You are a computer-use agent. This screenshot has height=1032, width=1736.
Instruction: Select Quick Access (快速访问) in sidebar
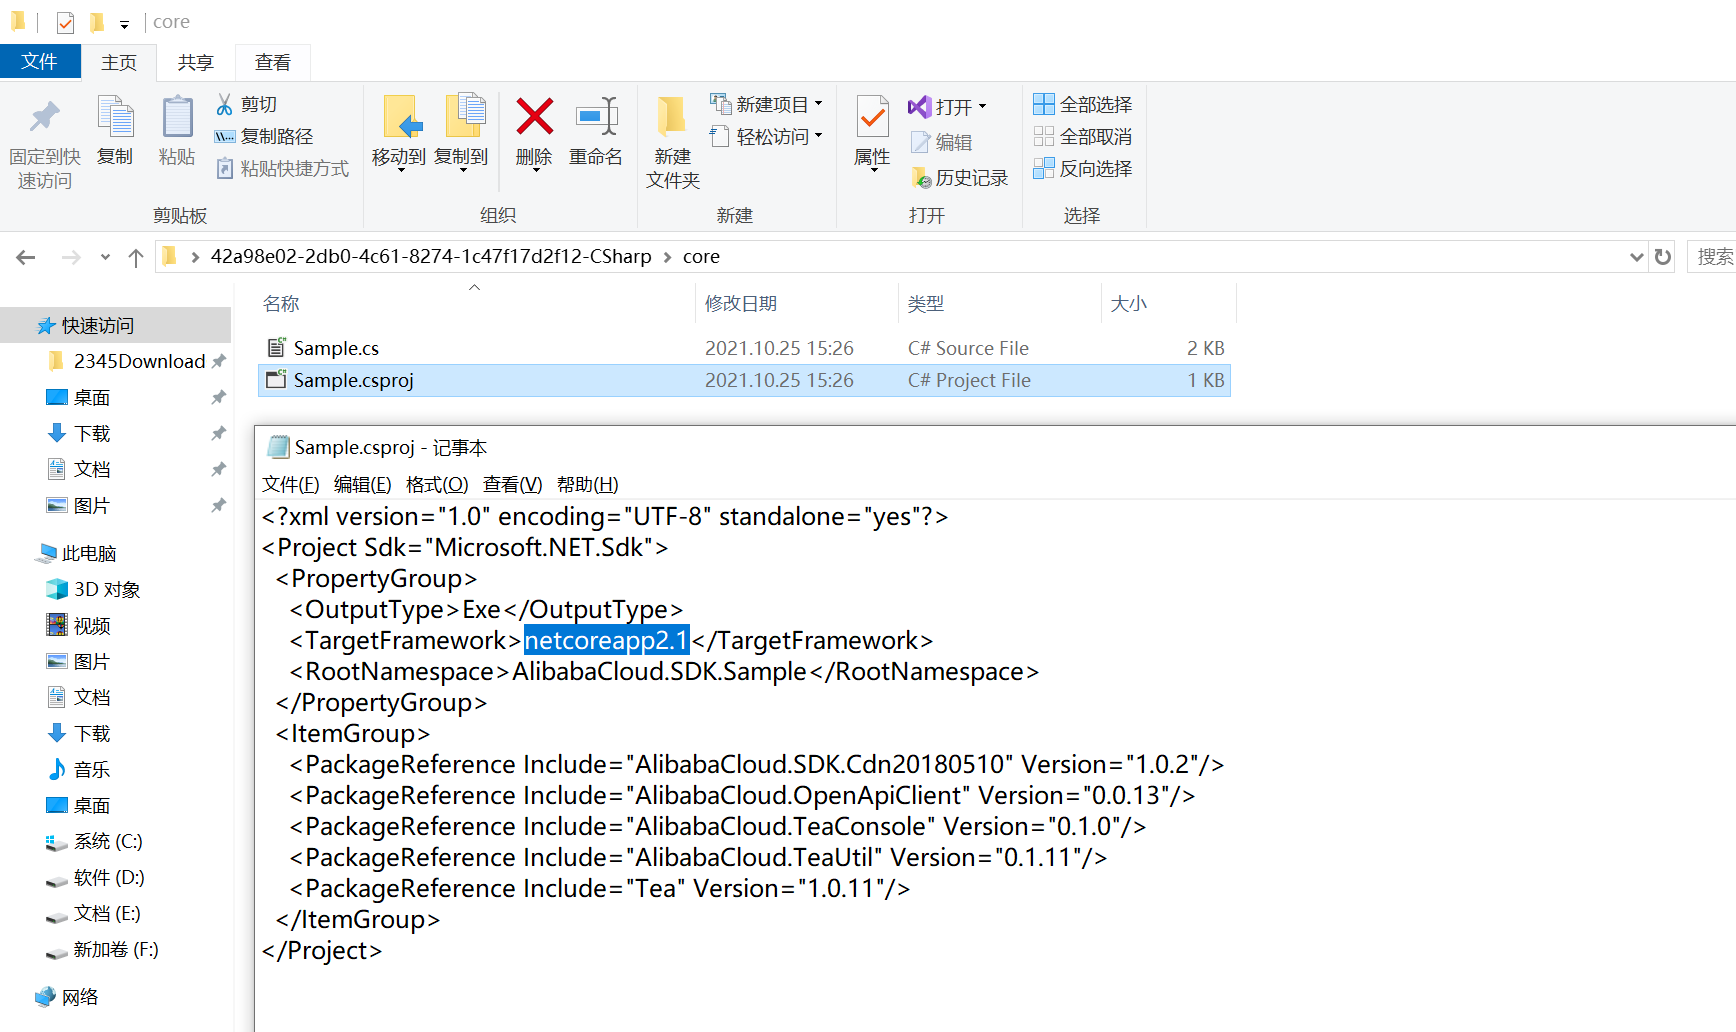tap(115, 325)
